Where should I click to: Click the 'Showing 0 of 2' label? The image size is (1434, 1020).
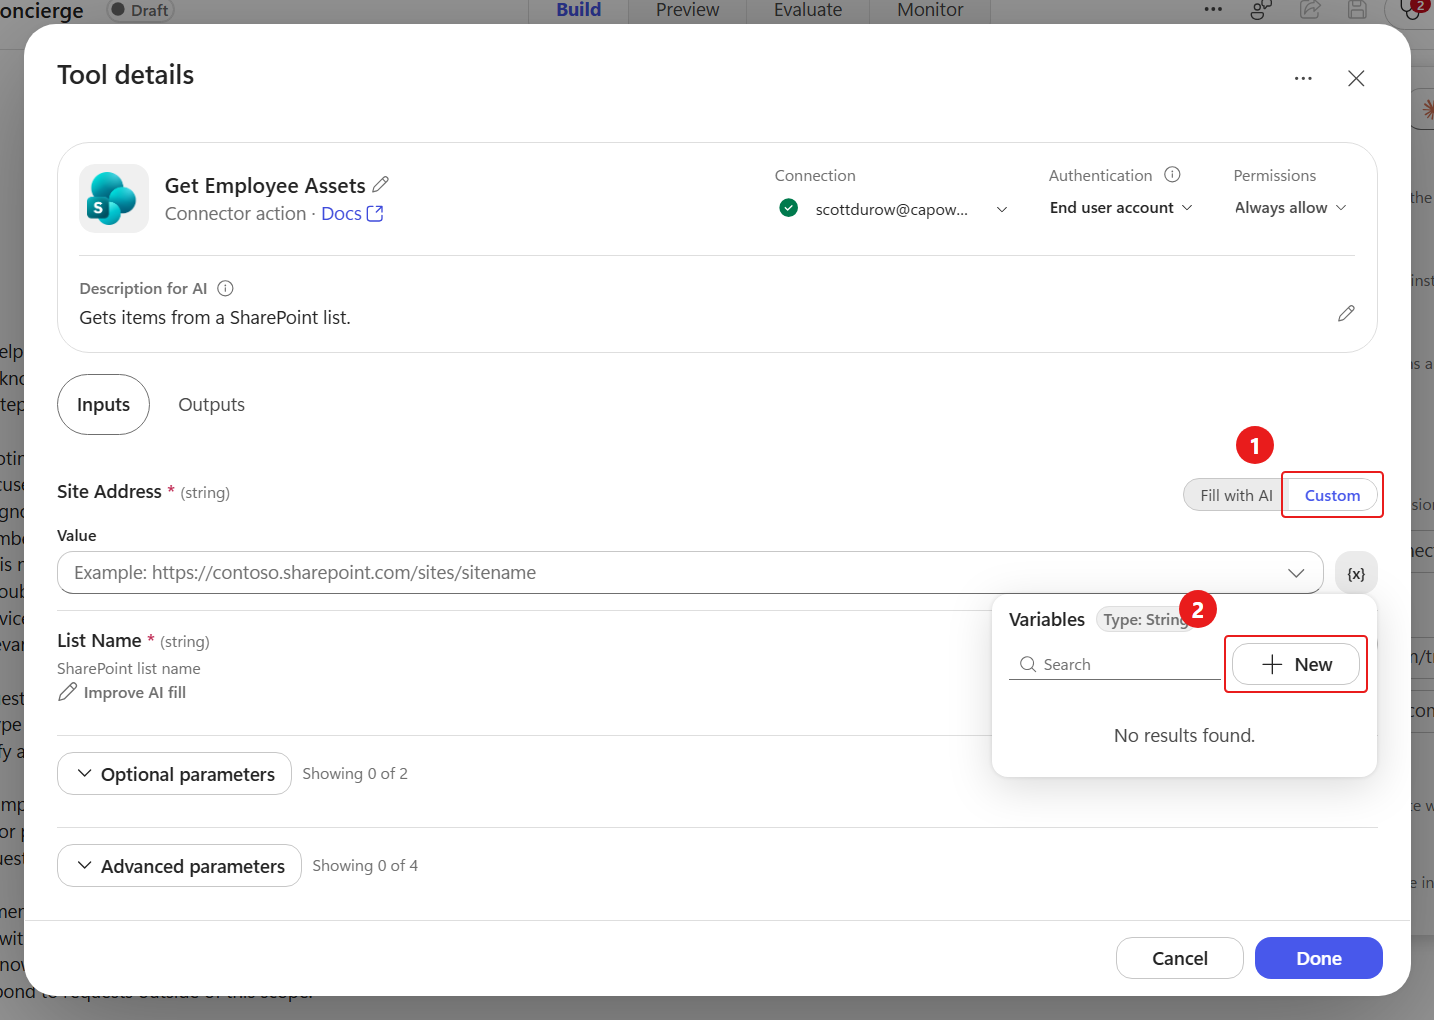[x=355, y=774]
